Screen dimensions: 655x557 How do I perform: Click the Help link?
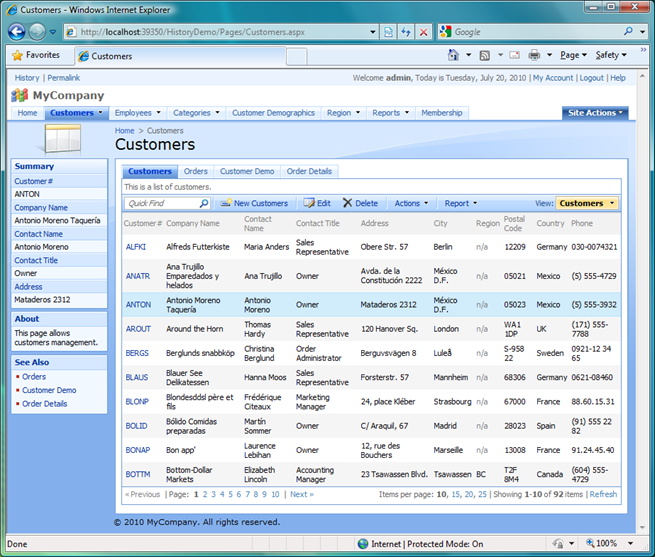coord(618,78)
